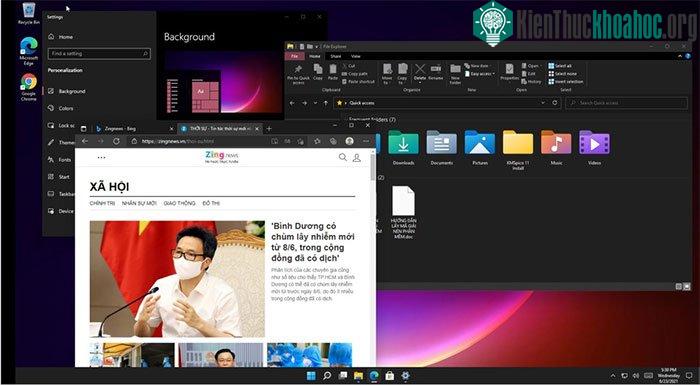This screenshot has width=700, height=385.
Task: Click Edit in the Open group
Action: [x=528, y=74]
